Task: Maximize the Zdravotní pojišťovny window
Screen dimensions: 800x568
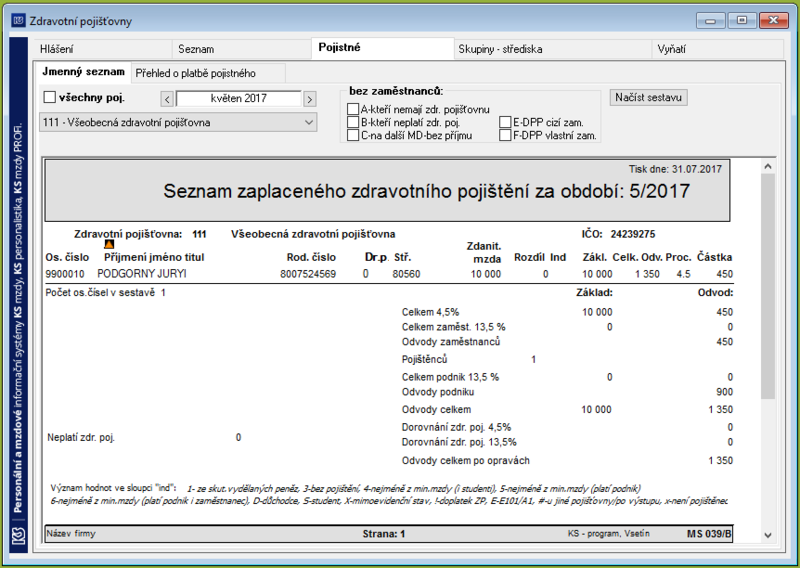Action: (742, 20)
